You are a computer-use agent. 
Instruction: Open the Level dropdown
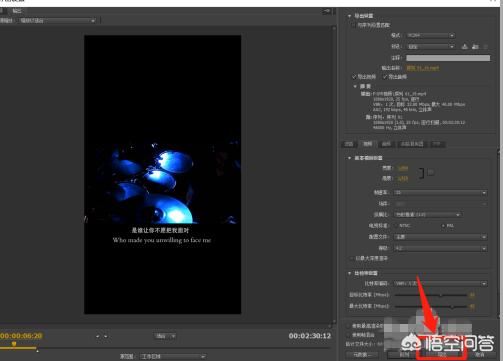click(x=440, y=248)
